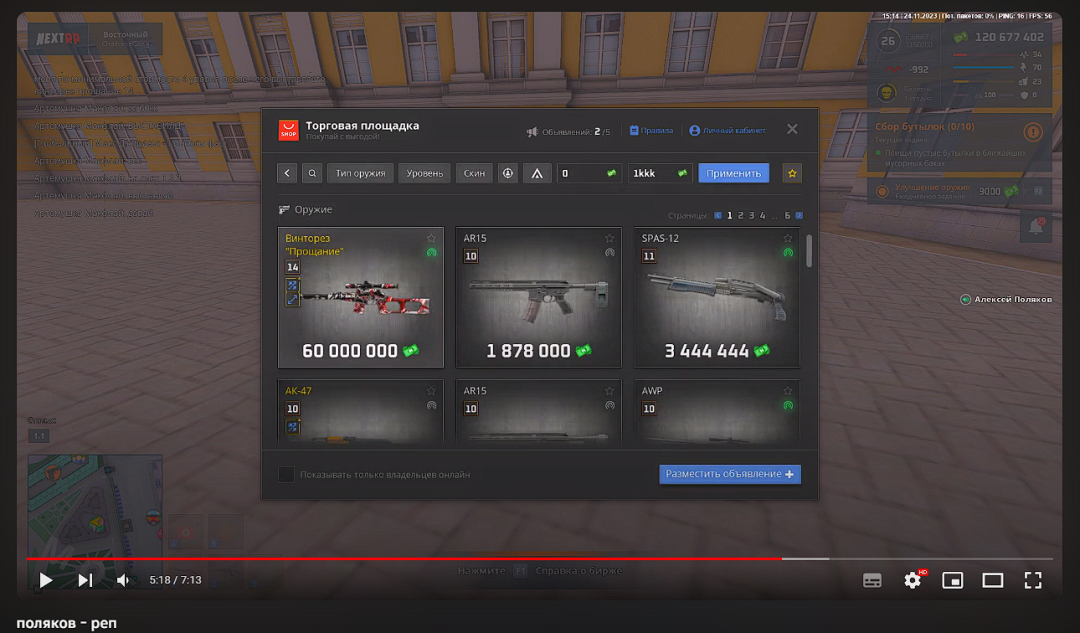The width and height of the screenshot is (1080, 633).
Task: Click 'Разместить объявление' button
Action: tap(730, 474)
